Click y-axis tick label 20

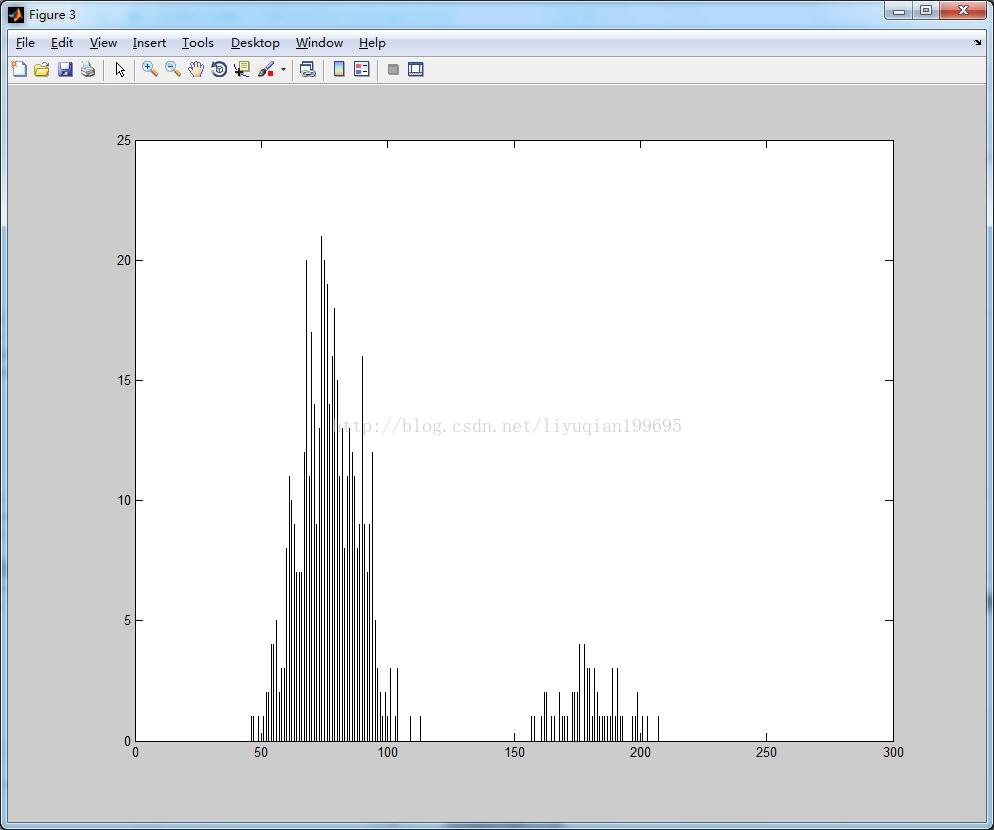pyautogui.click(x=124, y=261)
